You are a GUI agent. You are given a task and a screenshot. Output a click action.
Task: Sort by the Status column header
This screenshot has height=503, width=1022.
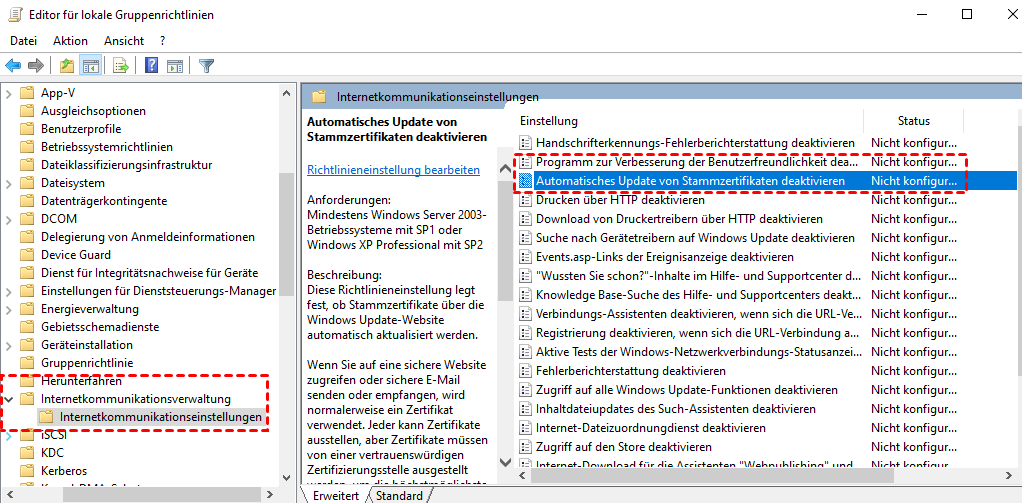[x=914, y=121]
